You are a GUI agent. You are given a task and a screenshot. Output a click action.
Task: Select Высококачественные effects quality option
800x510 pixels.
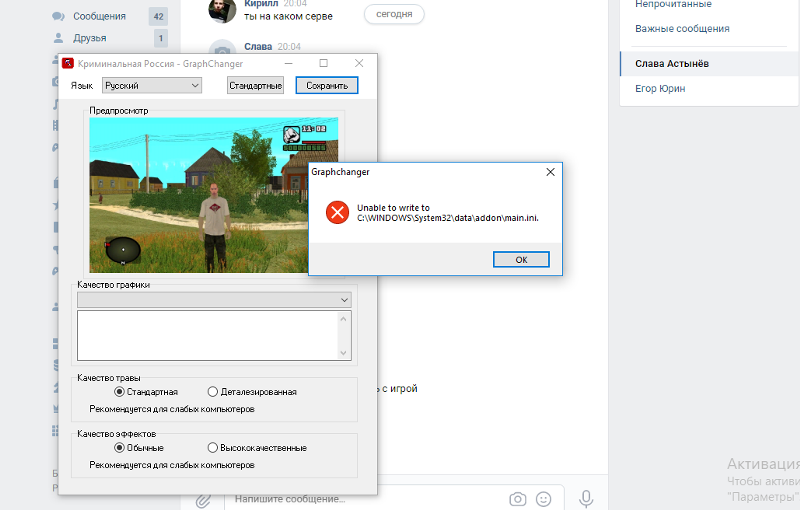point(212,448)
